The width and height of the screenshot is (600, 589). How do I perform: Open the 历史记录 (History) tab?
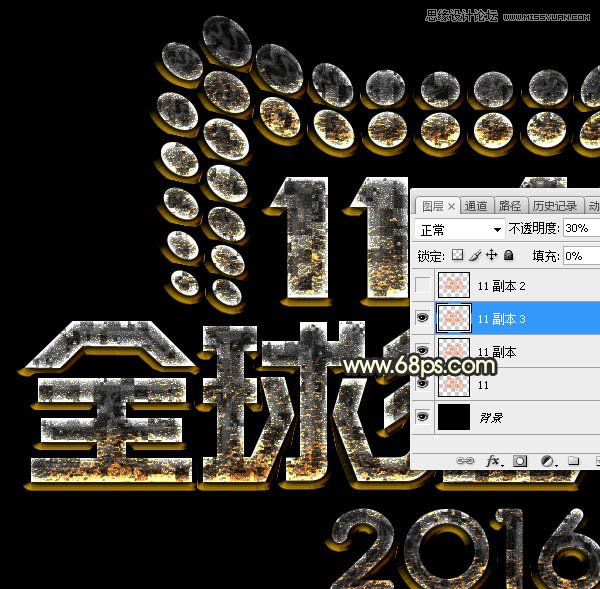click(555, 206)
